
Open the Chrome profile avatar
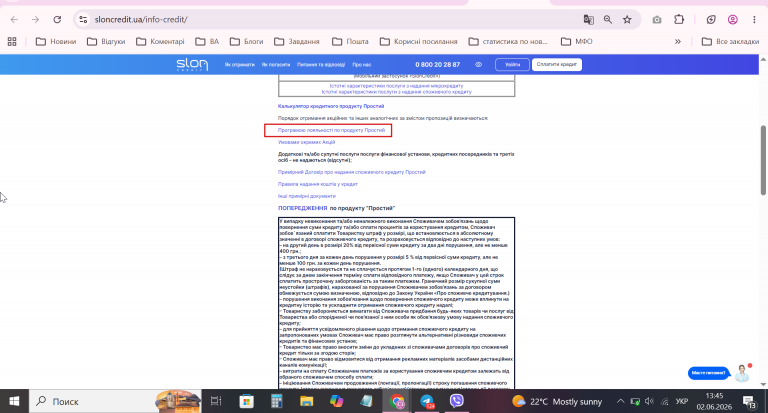pyautogui.click(x=733, y=20)
